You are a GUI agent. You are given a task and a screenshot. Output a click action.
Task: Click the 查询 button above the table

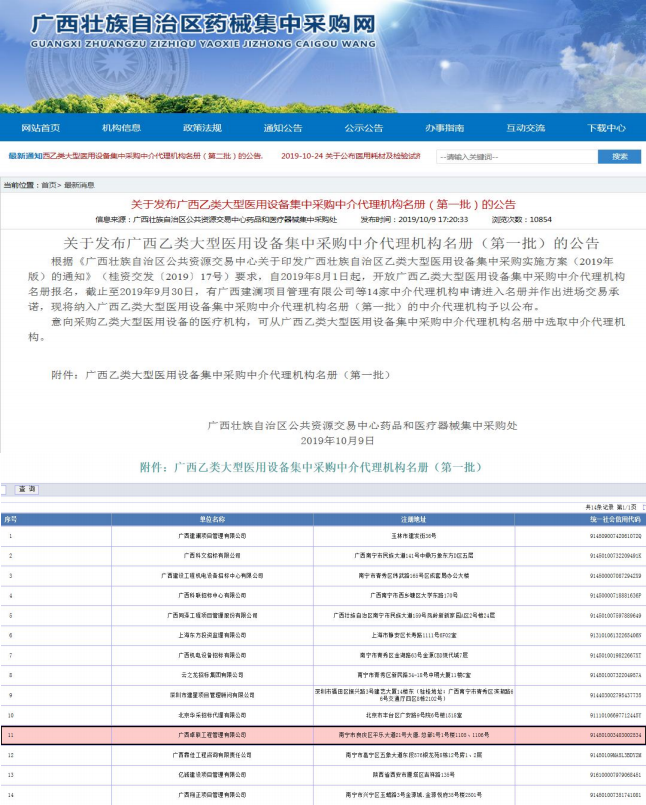pyautogui.click(x=27, y=489)
